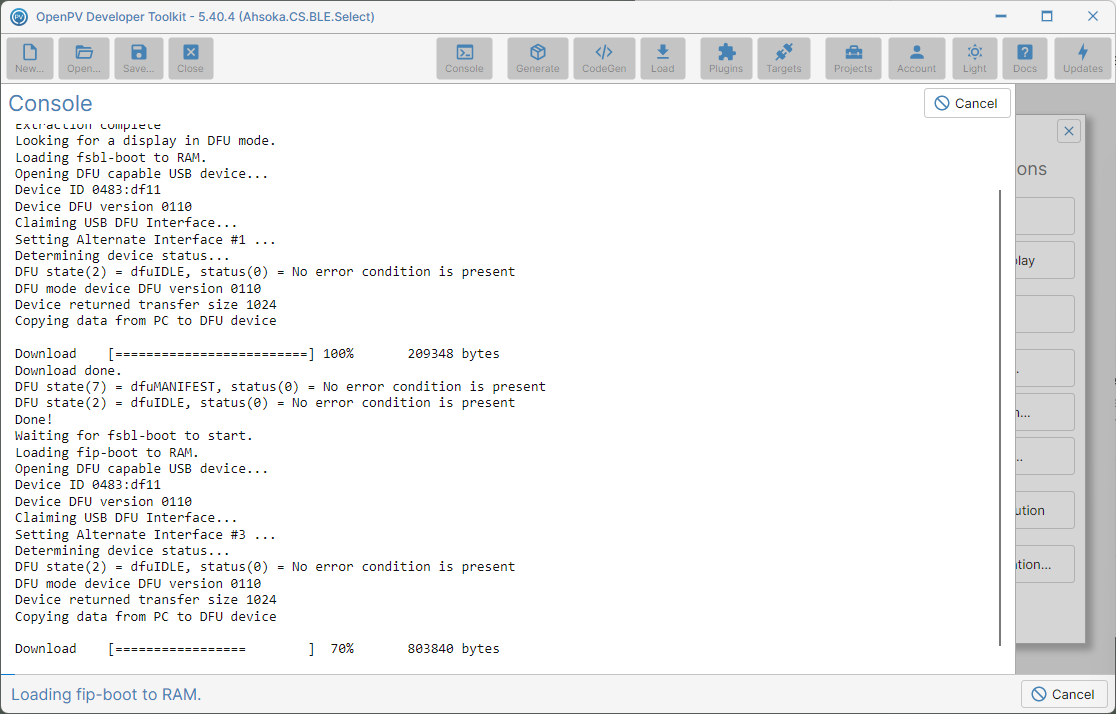Viewport: 1116px width, 714px height.
Task: Click the OpenPV app logo in title bar
Action: pos(19,16)
